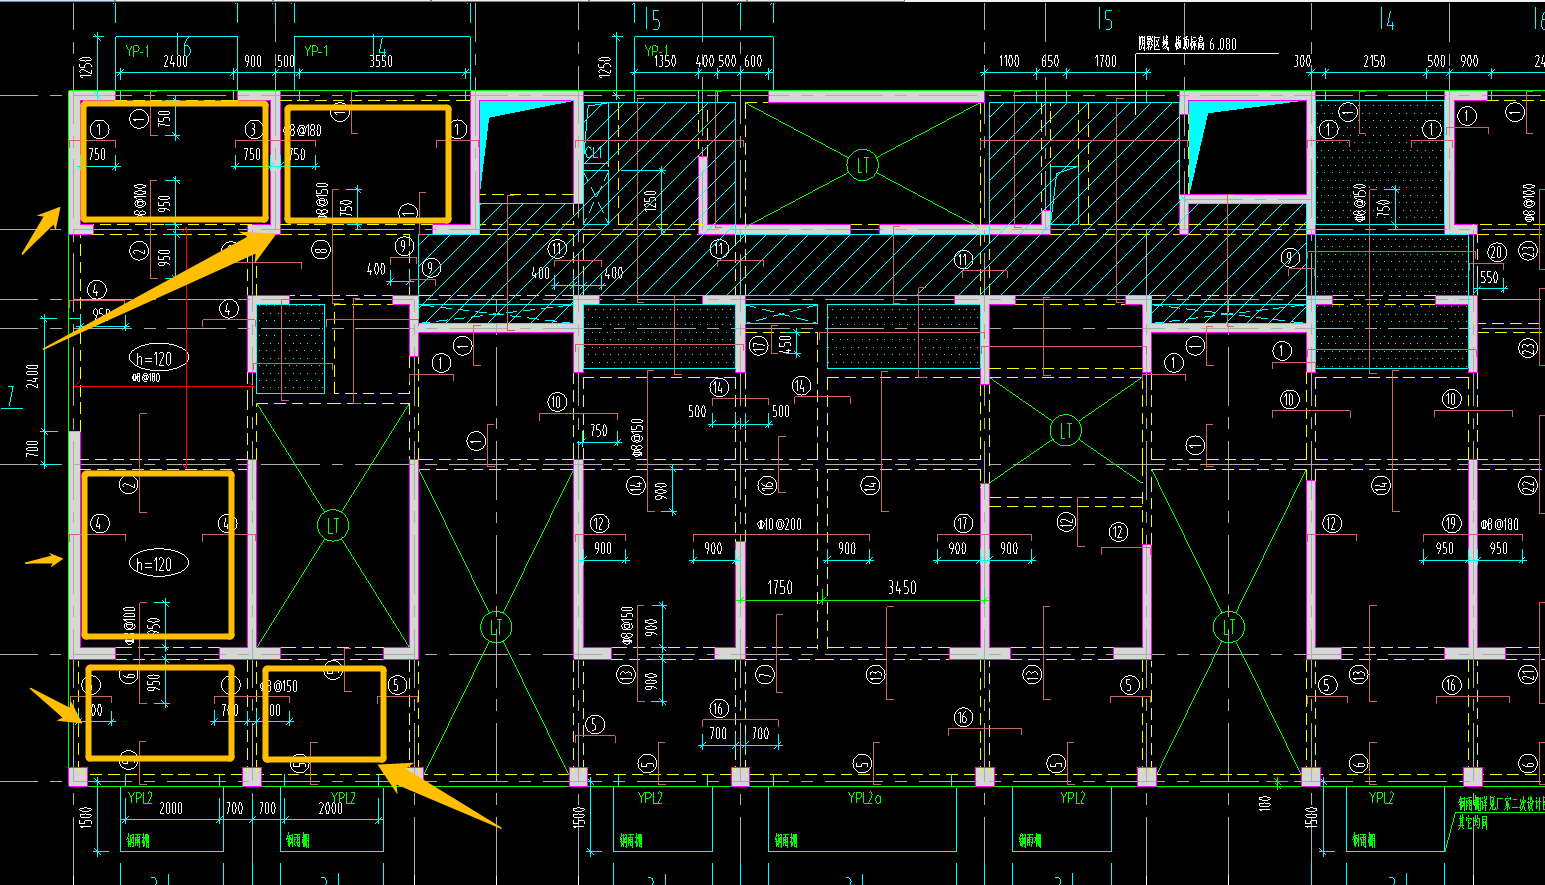The image size is (1545, 885).
Task: Select the Φ10@200 rebar annotation
Action: pos(780,524)
